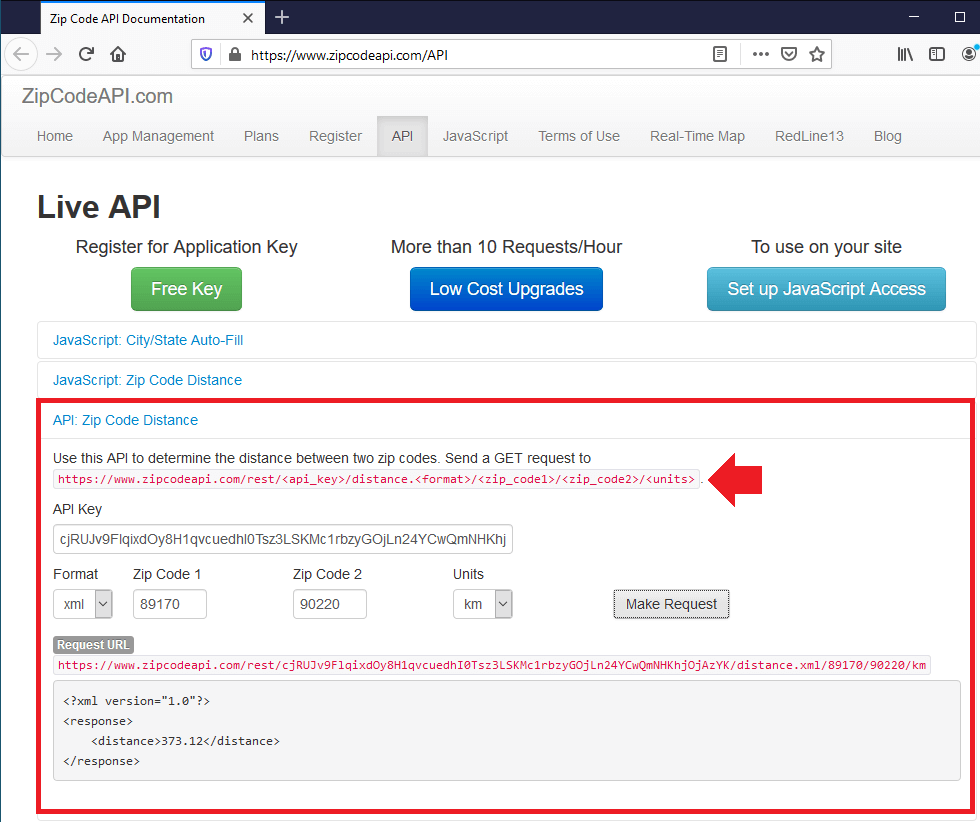This screenshot has width=980, height=822.
Task: Expand JavaScript: Zip Code Distance section
Action: (x=148, y=381)
